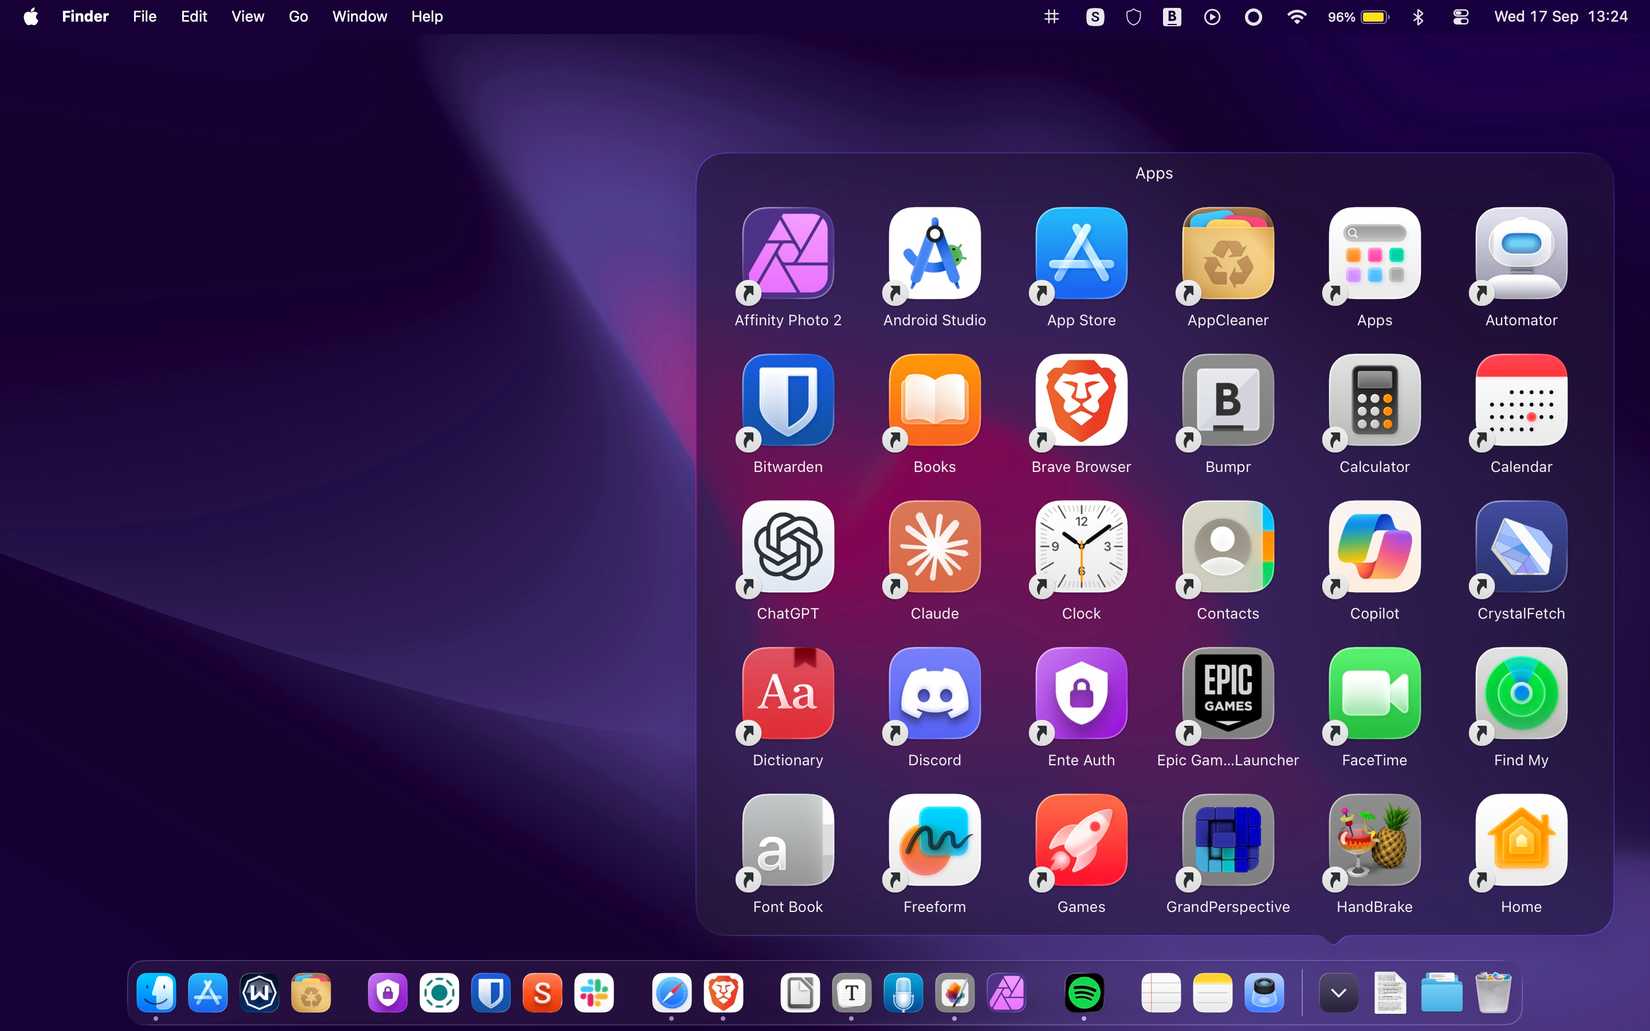
Task: Open Affinity Photo 2 from the Apps grid
Action: 788,253
